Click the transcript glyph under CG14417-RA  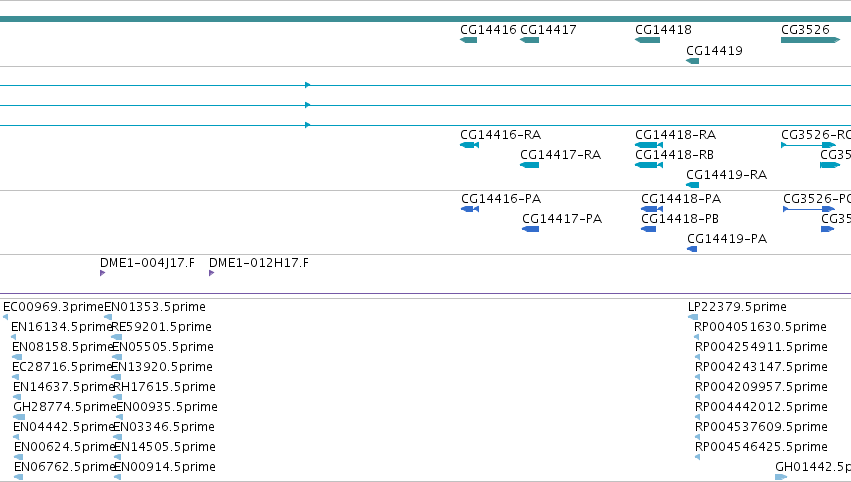tap(530, 165)
